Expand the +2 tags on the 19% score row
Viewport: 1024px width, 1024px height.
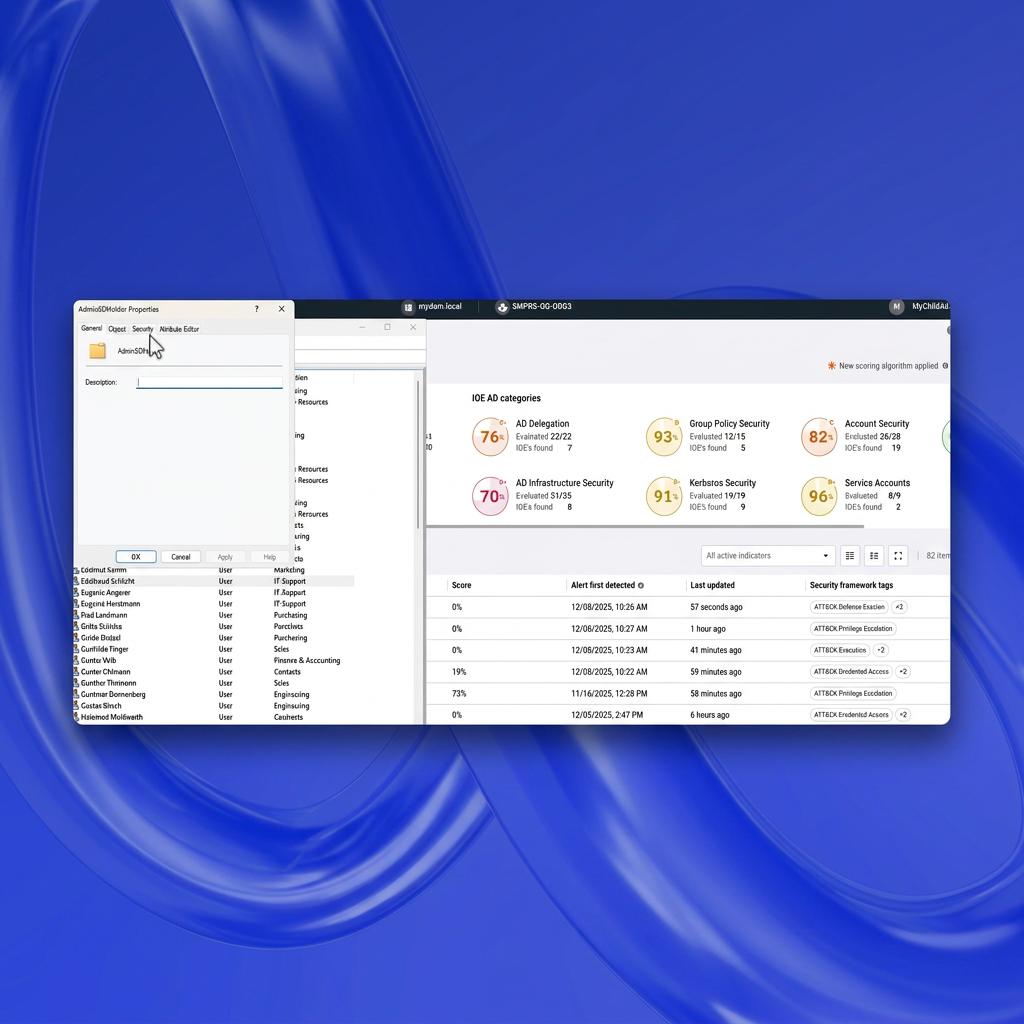point(903,672)
